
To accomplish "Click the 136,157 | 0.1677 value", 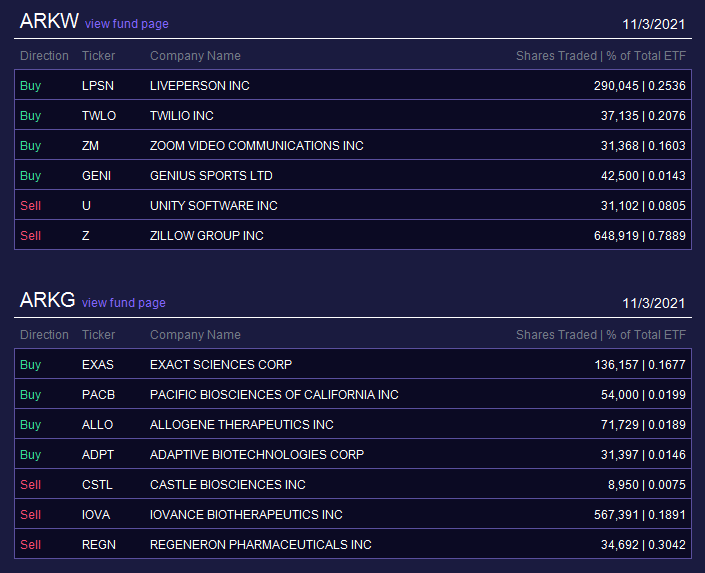I will 640,364.
